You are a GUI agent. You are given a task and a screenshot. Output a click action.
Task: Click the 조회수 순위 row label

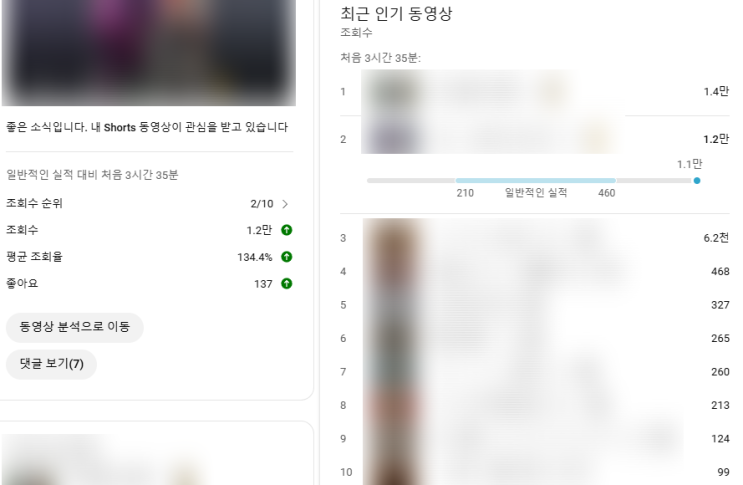pos(34,204)
